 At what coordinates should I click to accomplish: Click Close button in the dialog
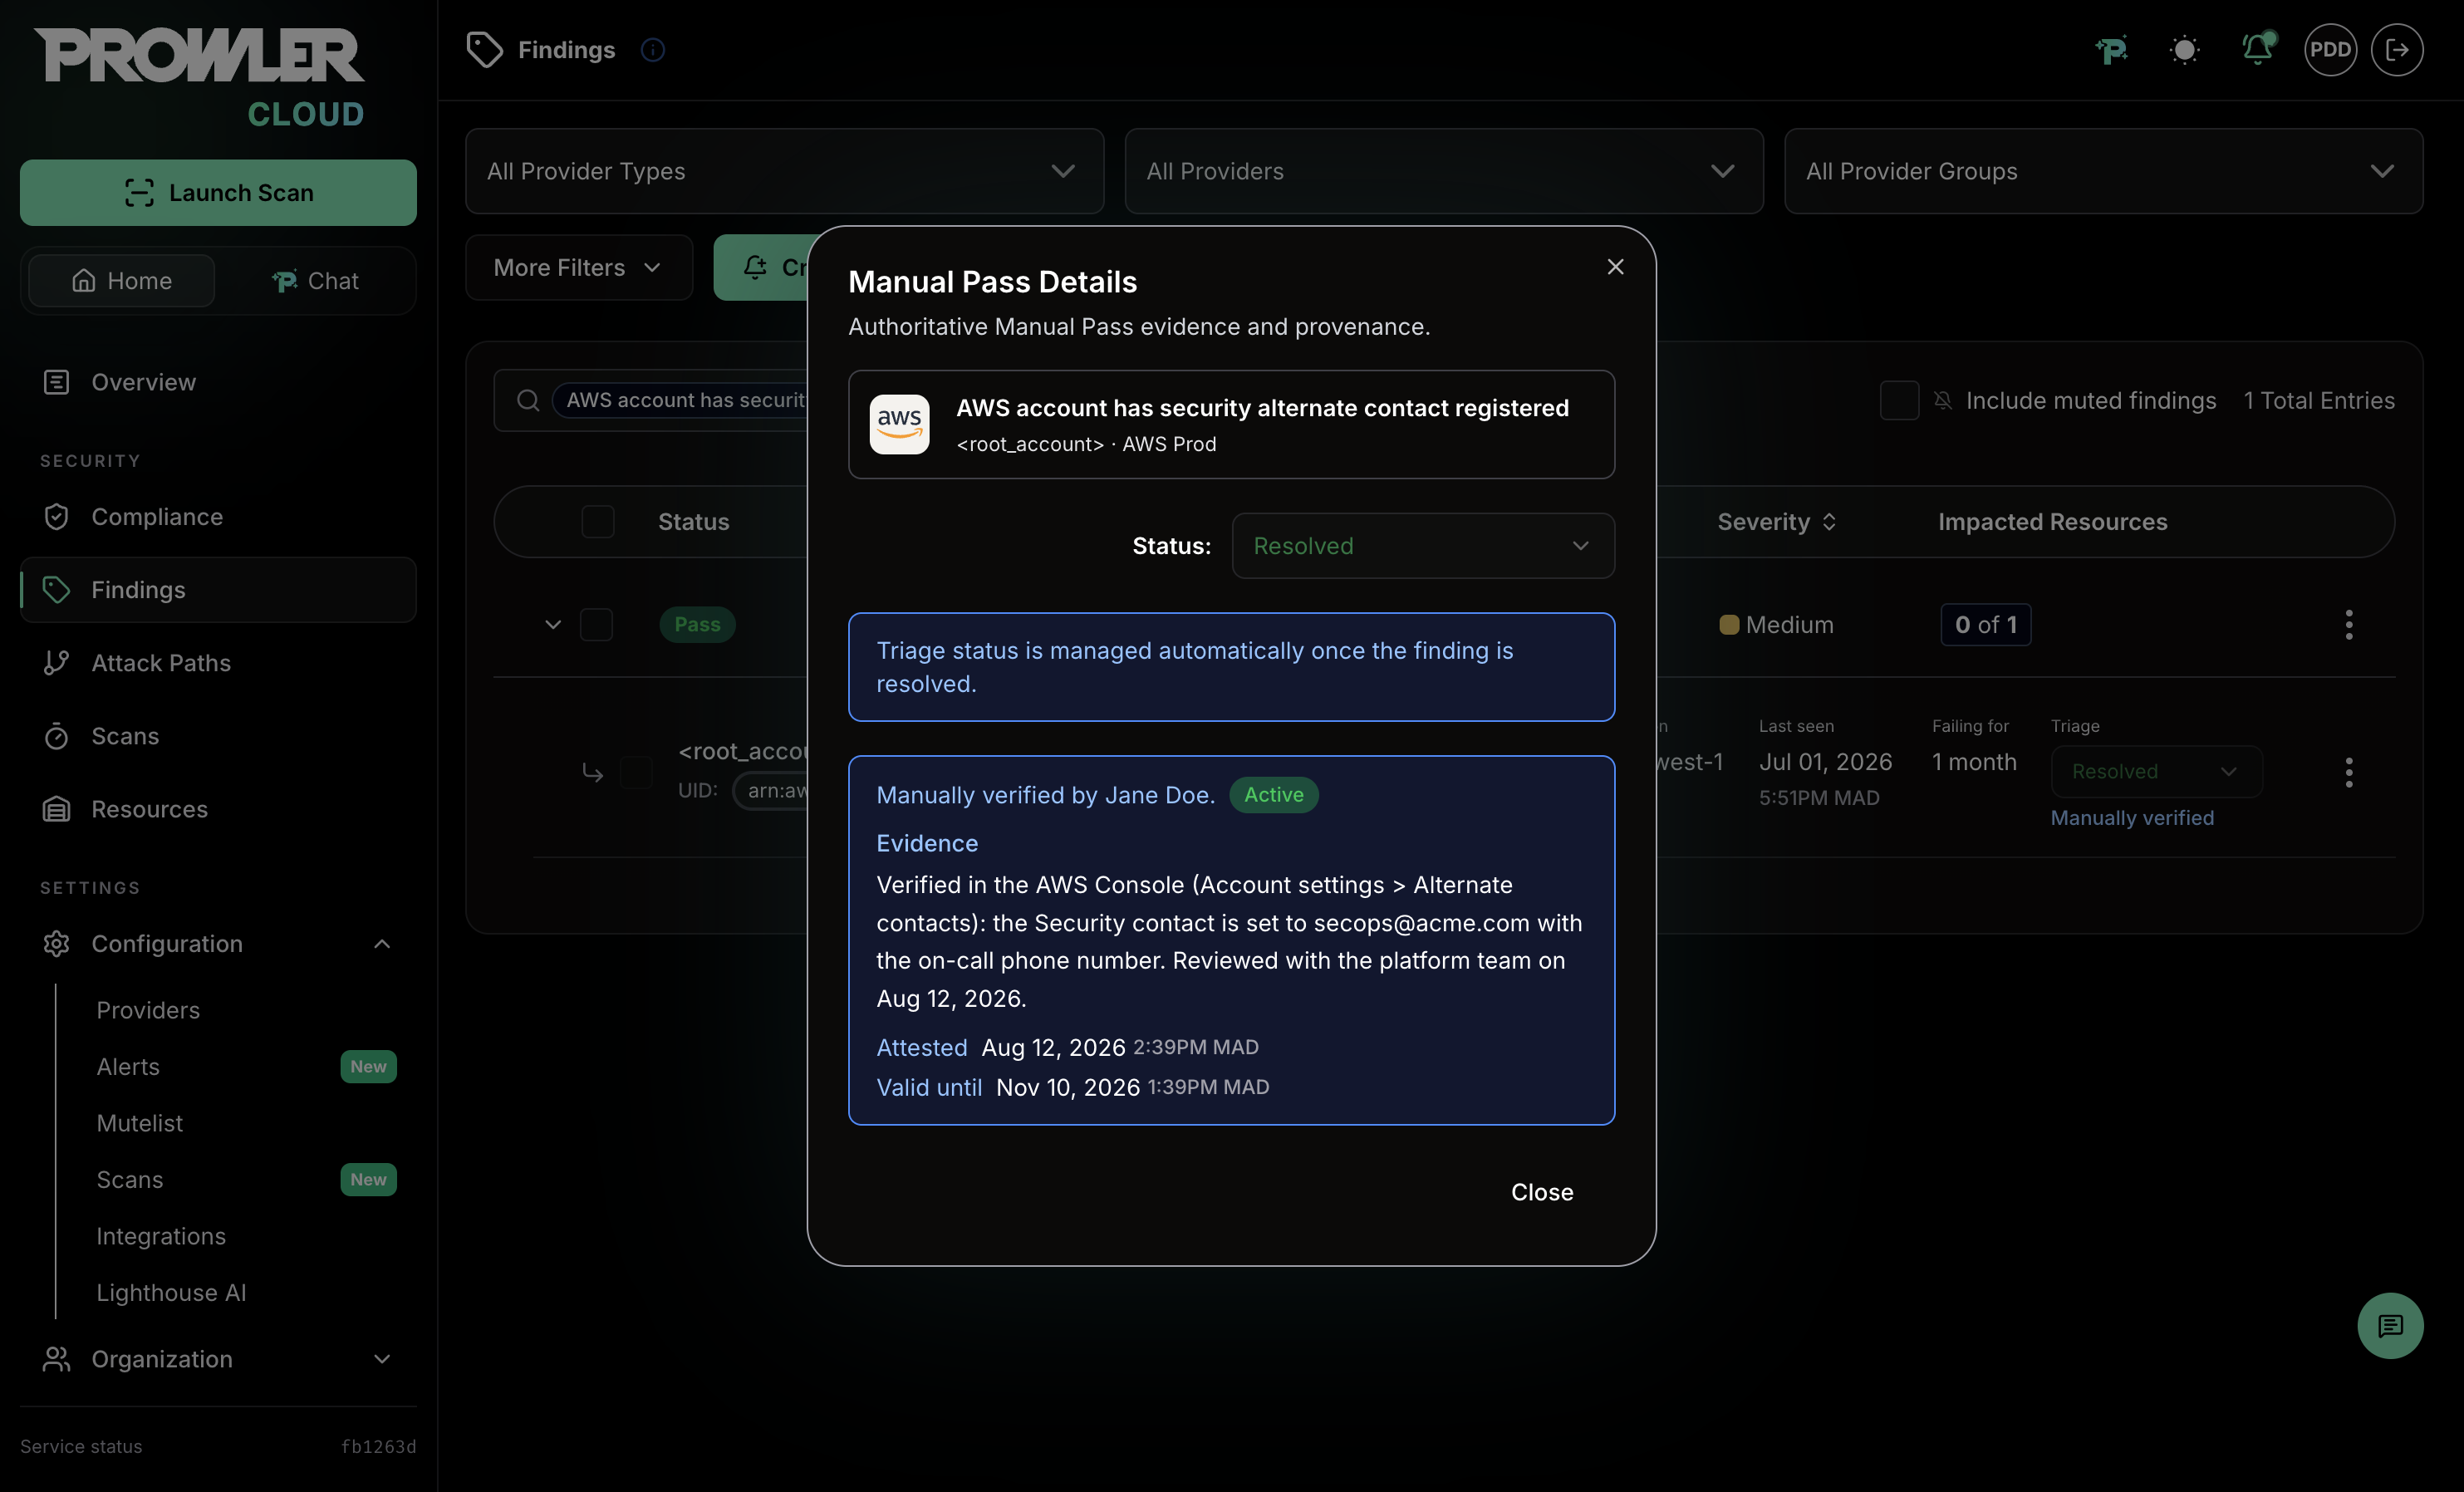point(1541,1192)
